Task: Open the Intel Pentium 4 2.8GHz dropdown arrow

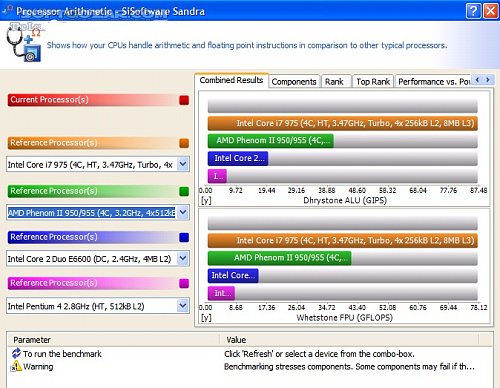Action: 183,305
